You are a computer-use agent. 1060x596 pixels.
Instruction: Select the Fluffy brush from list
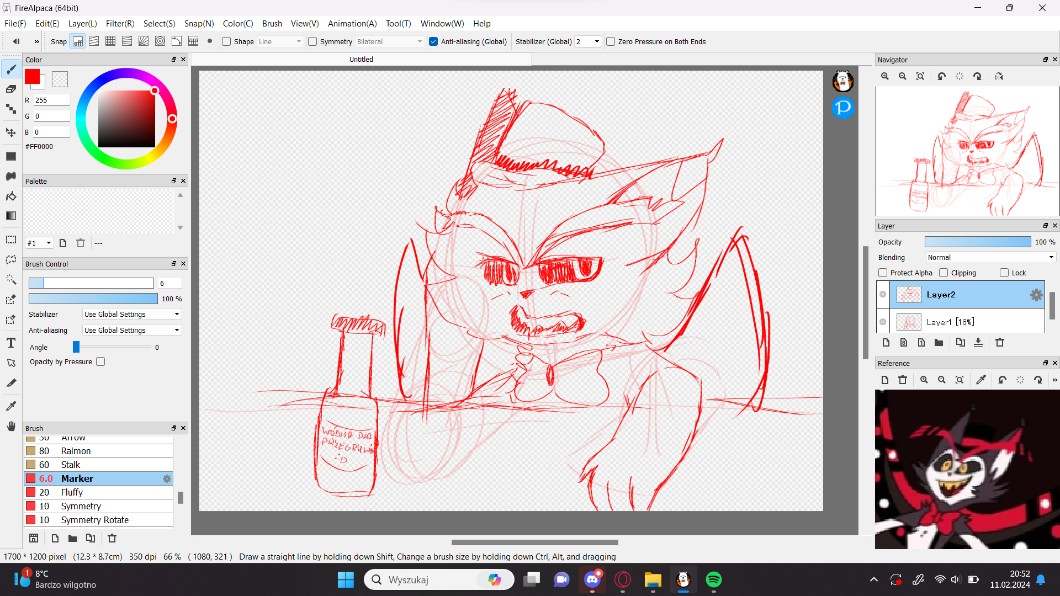click(72, 493)
